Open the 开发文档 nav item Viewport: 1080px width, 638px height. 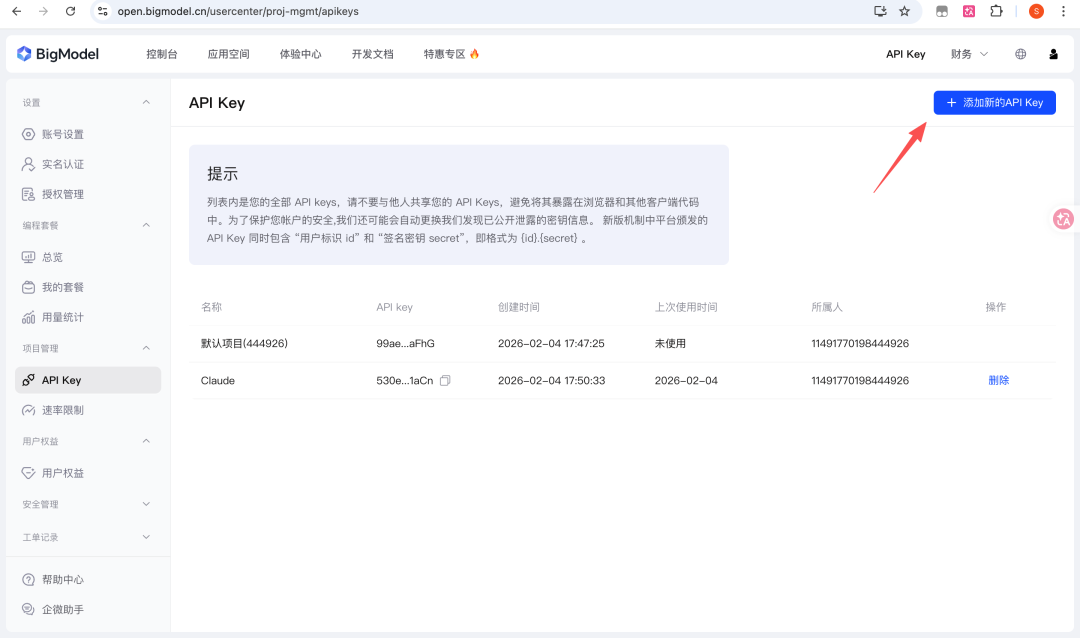[373, 54]
